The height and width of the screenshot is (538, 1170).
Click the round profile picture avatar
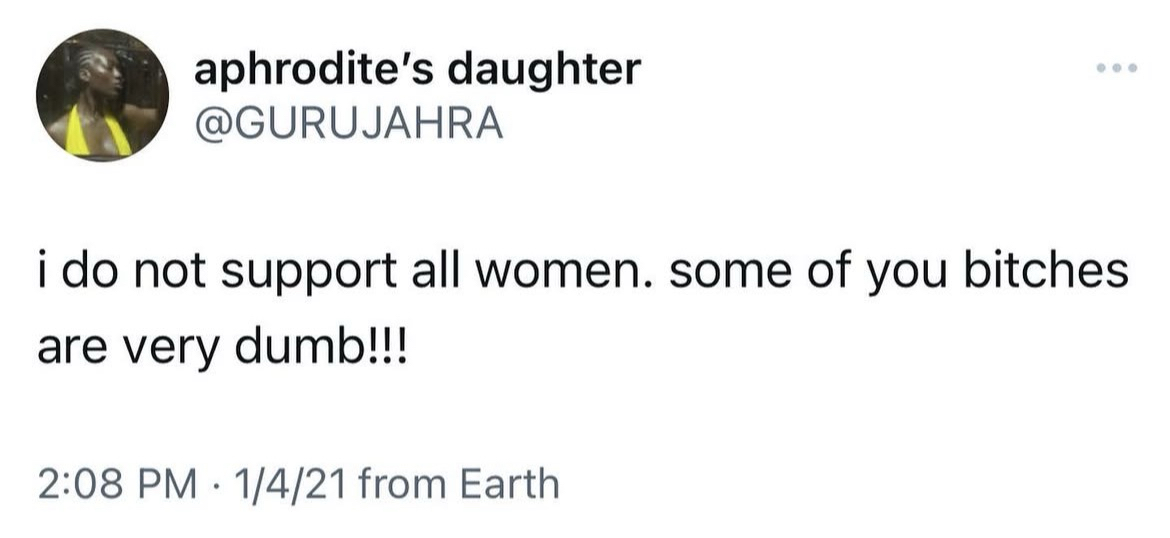click(102, 96)
